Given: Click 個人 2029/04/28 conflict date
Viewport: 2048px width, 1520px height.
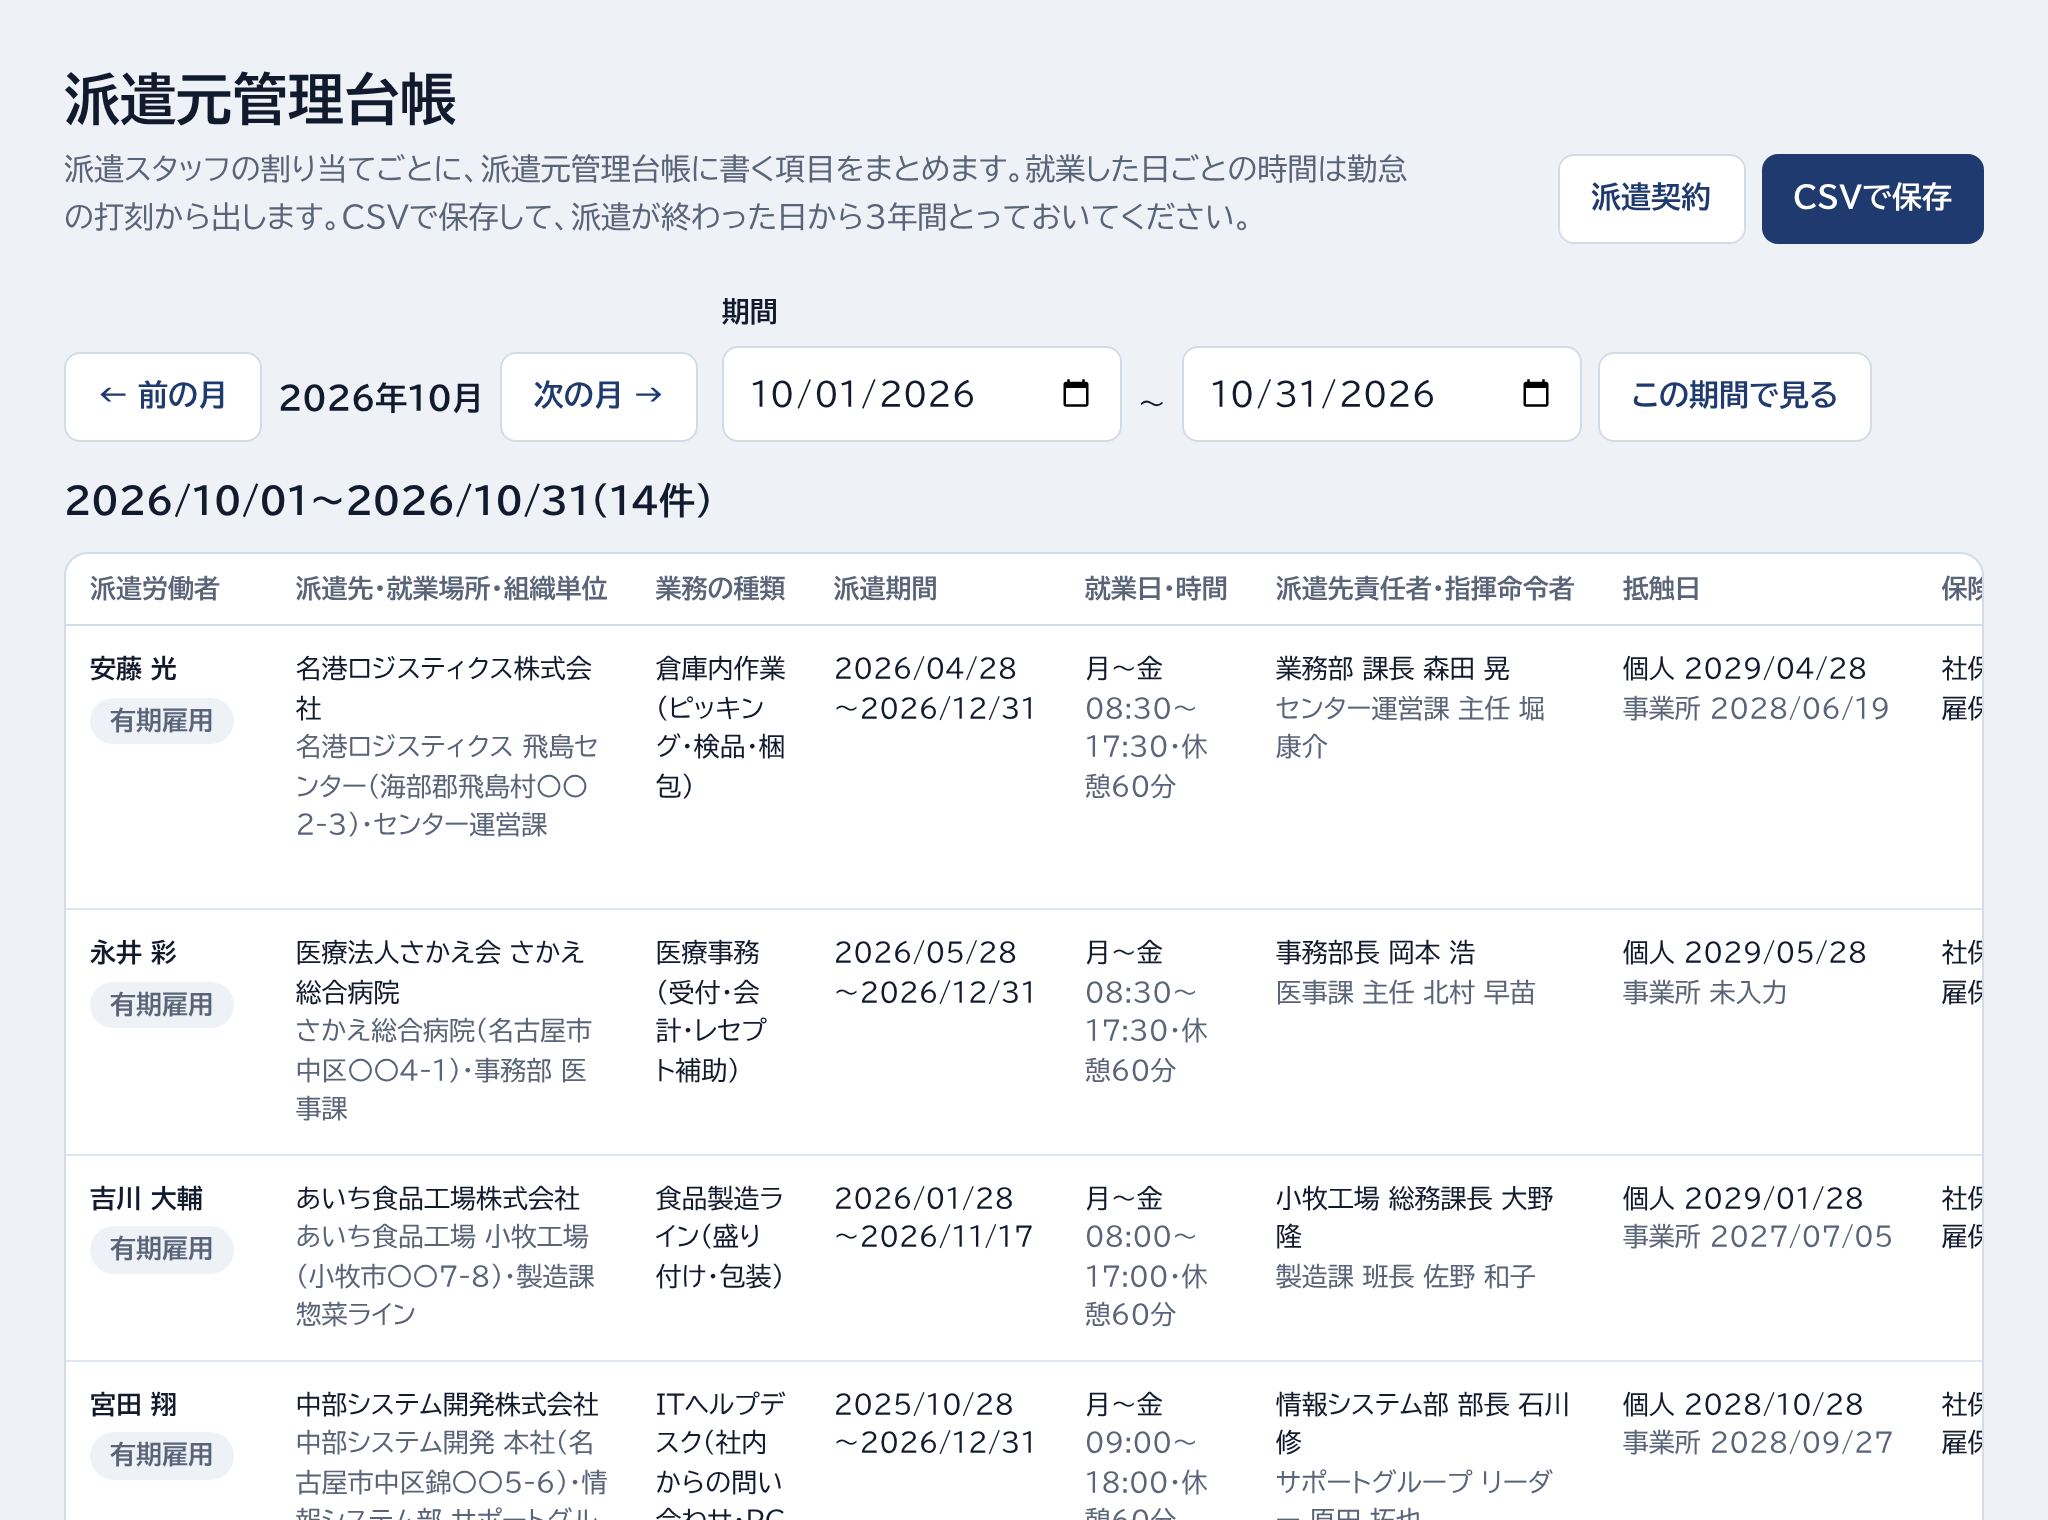Looking at the screenshot, I should click(1745, 669).
